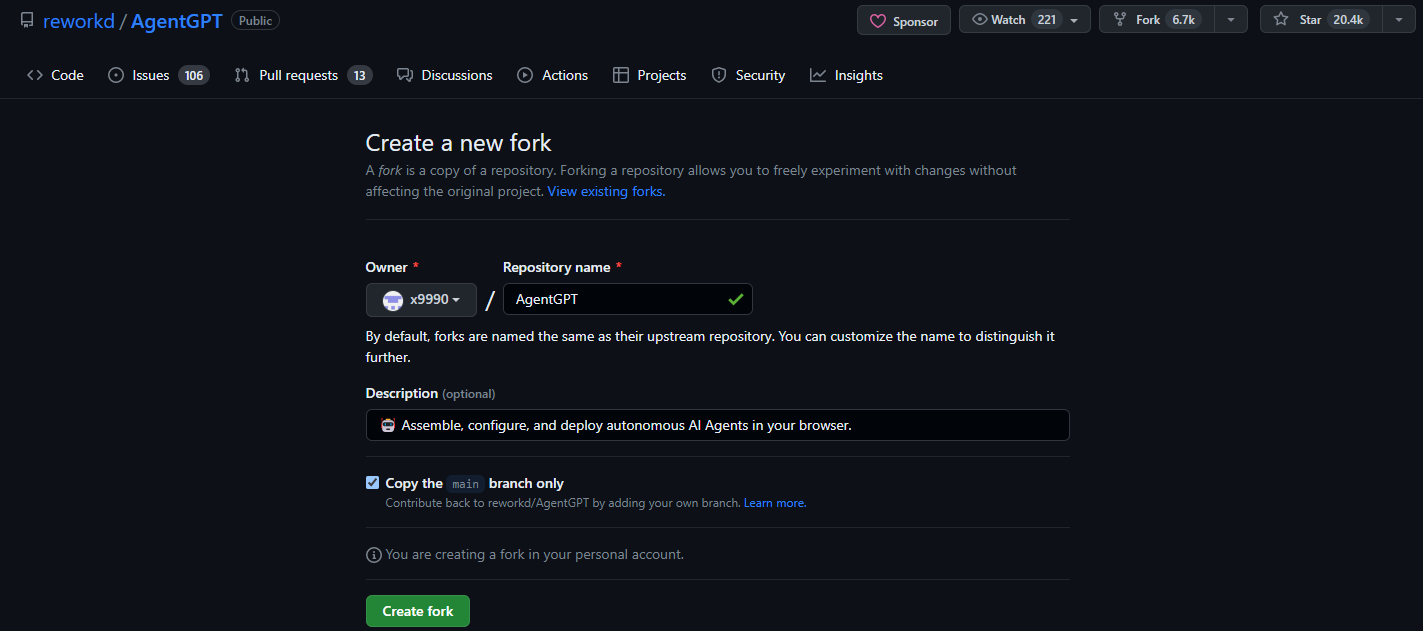Click the x9990 owner avatar
The width and height of the screenshot is (1423, 631).
(x=393, y=300)
